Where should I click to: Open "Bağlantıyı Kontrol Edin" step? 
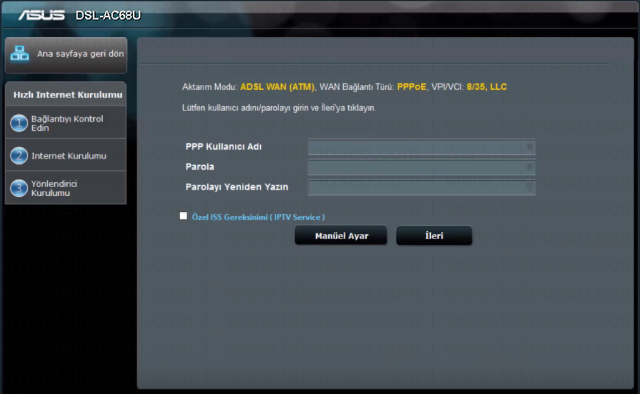66,123
